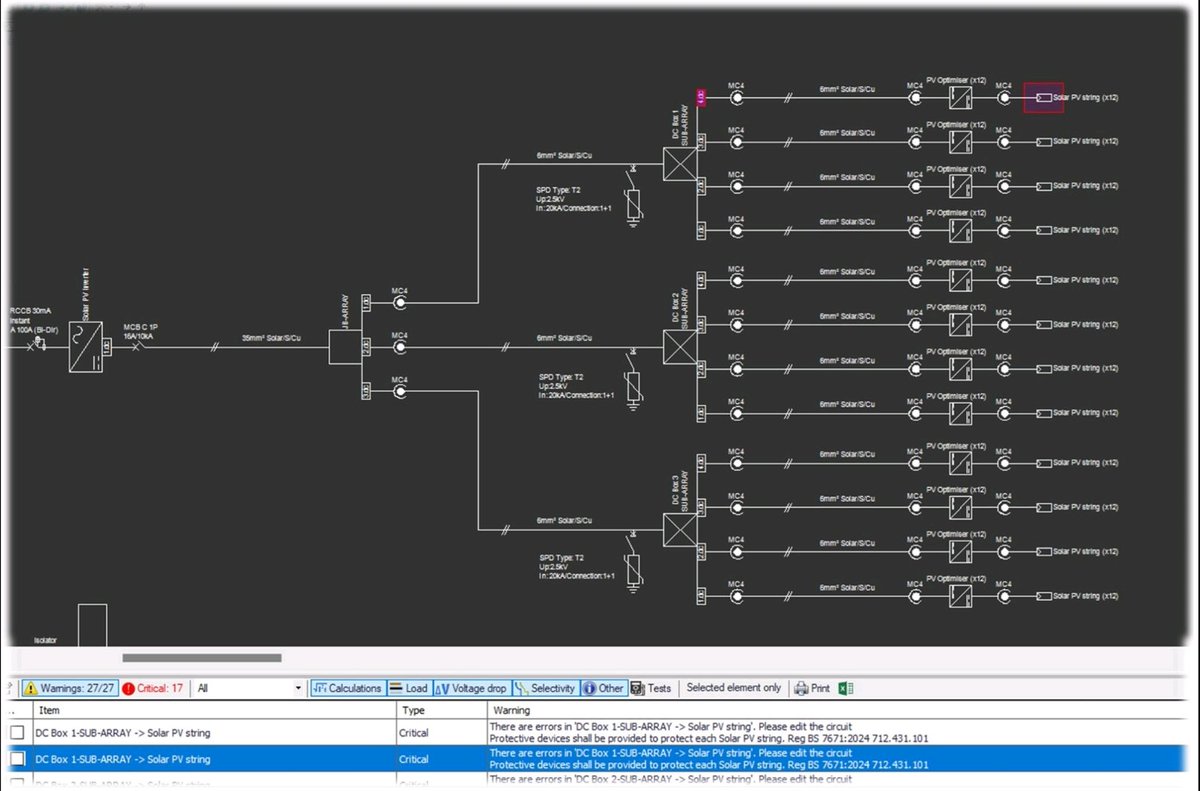The width and height of the screenshot is (1200, 791).
Task: Sort by the Item column header
Action: point(214,710)
